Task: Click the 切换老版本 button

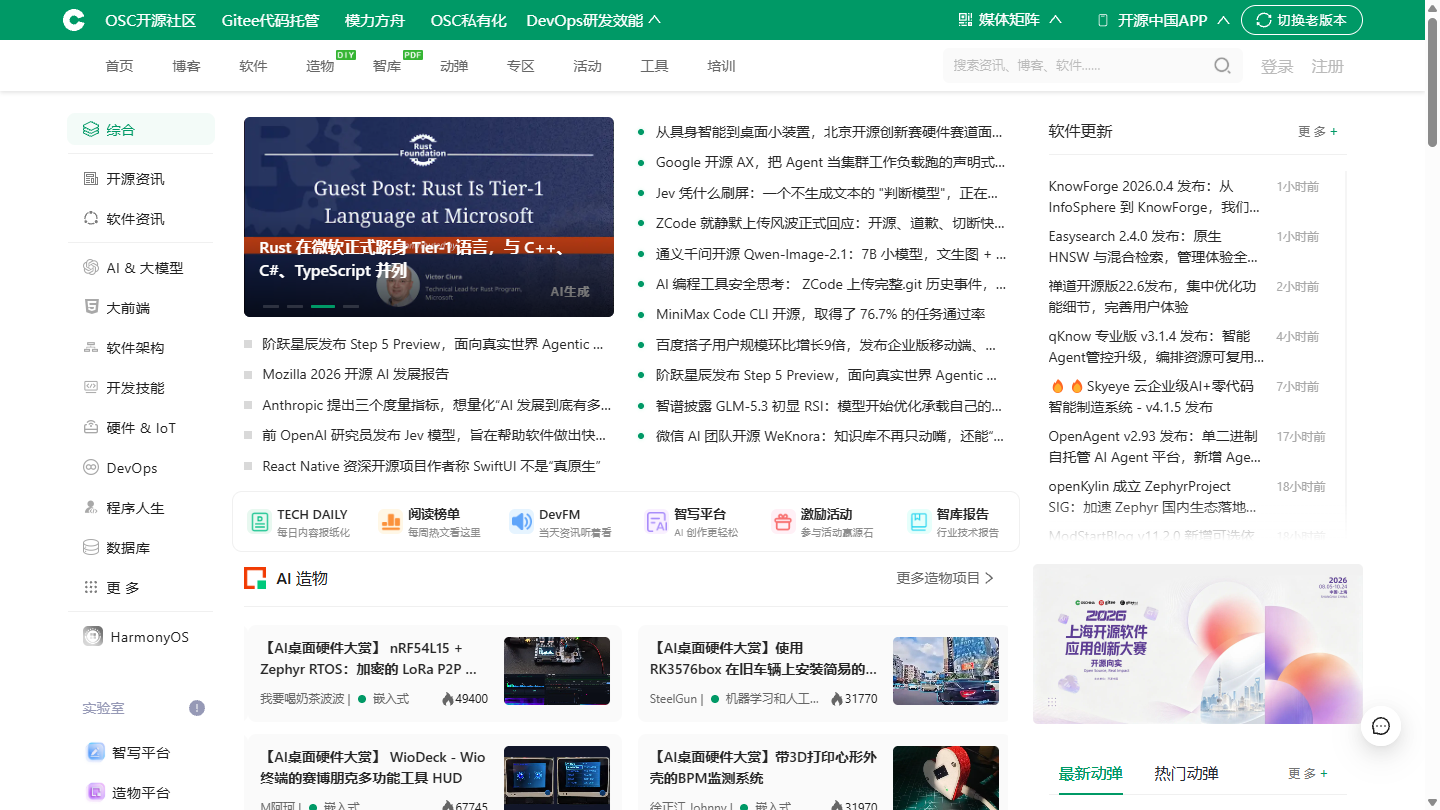Action: click(1302, 20)
